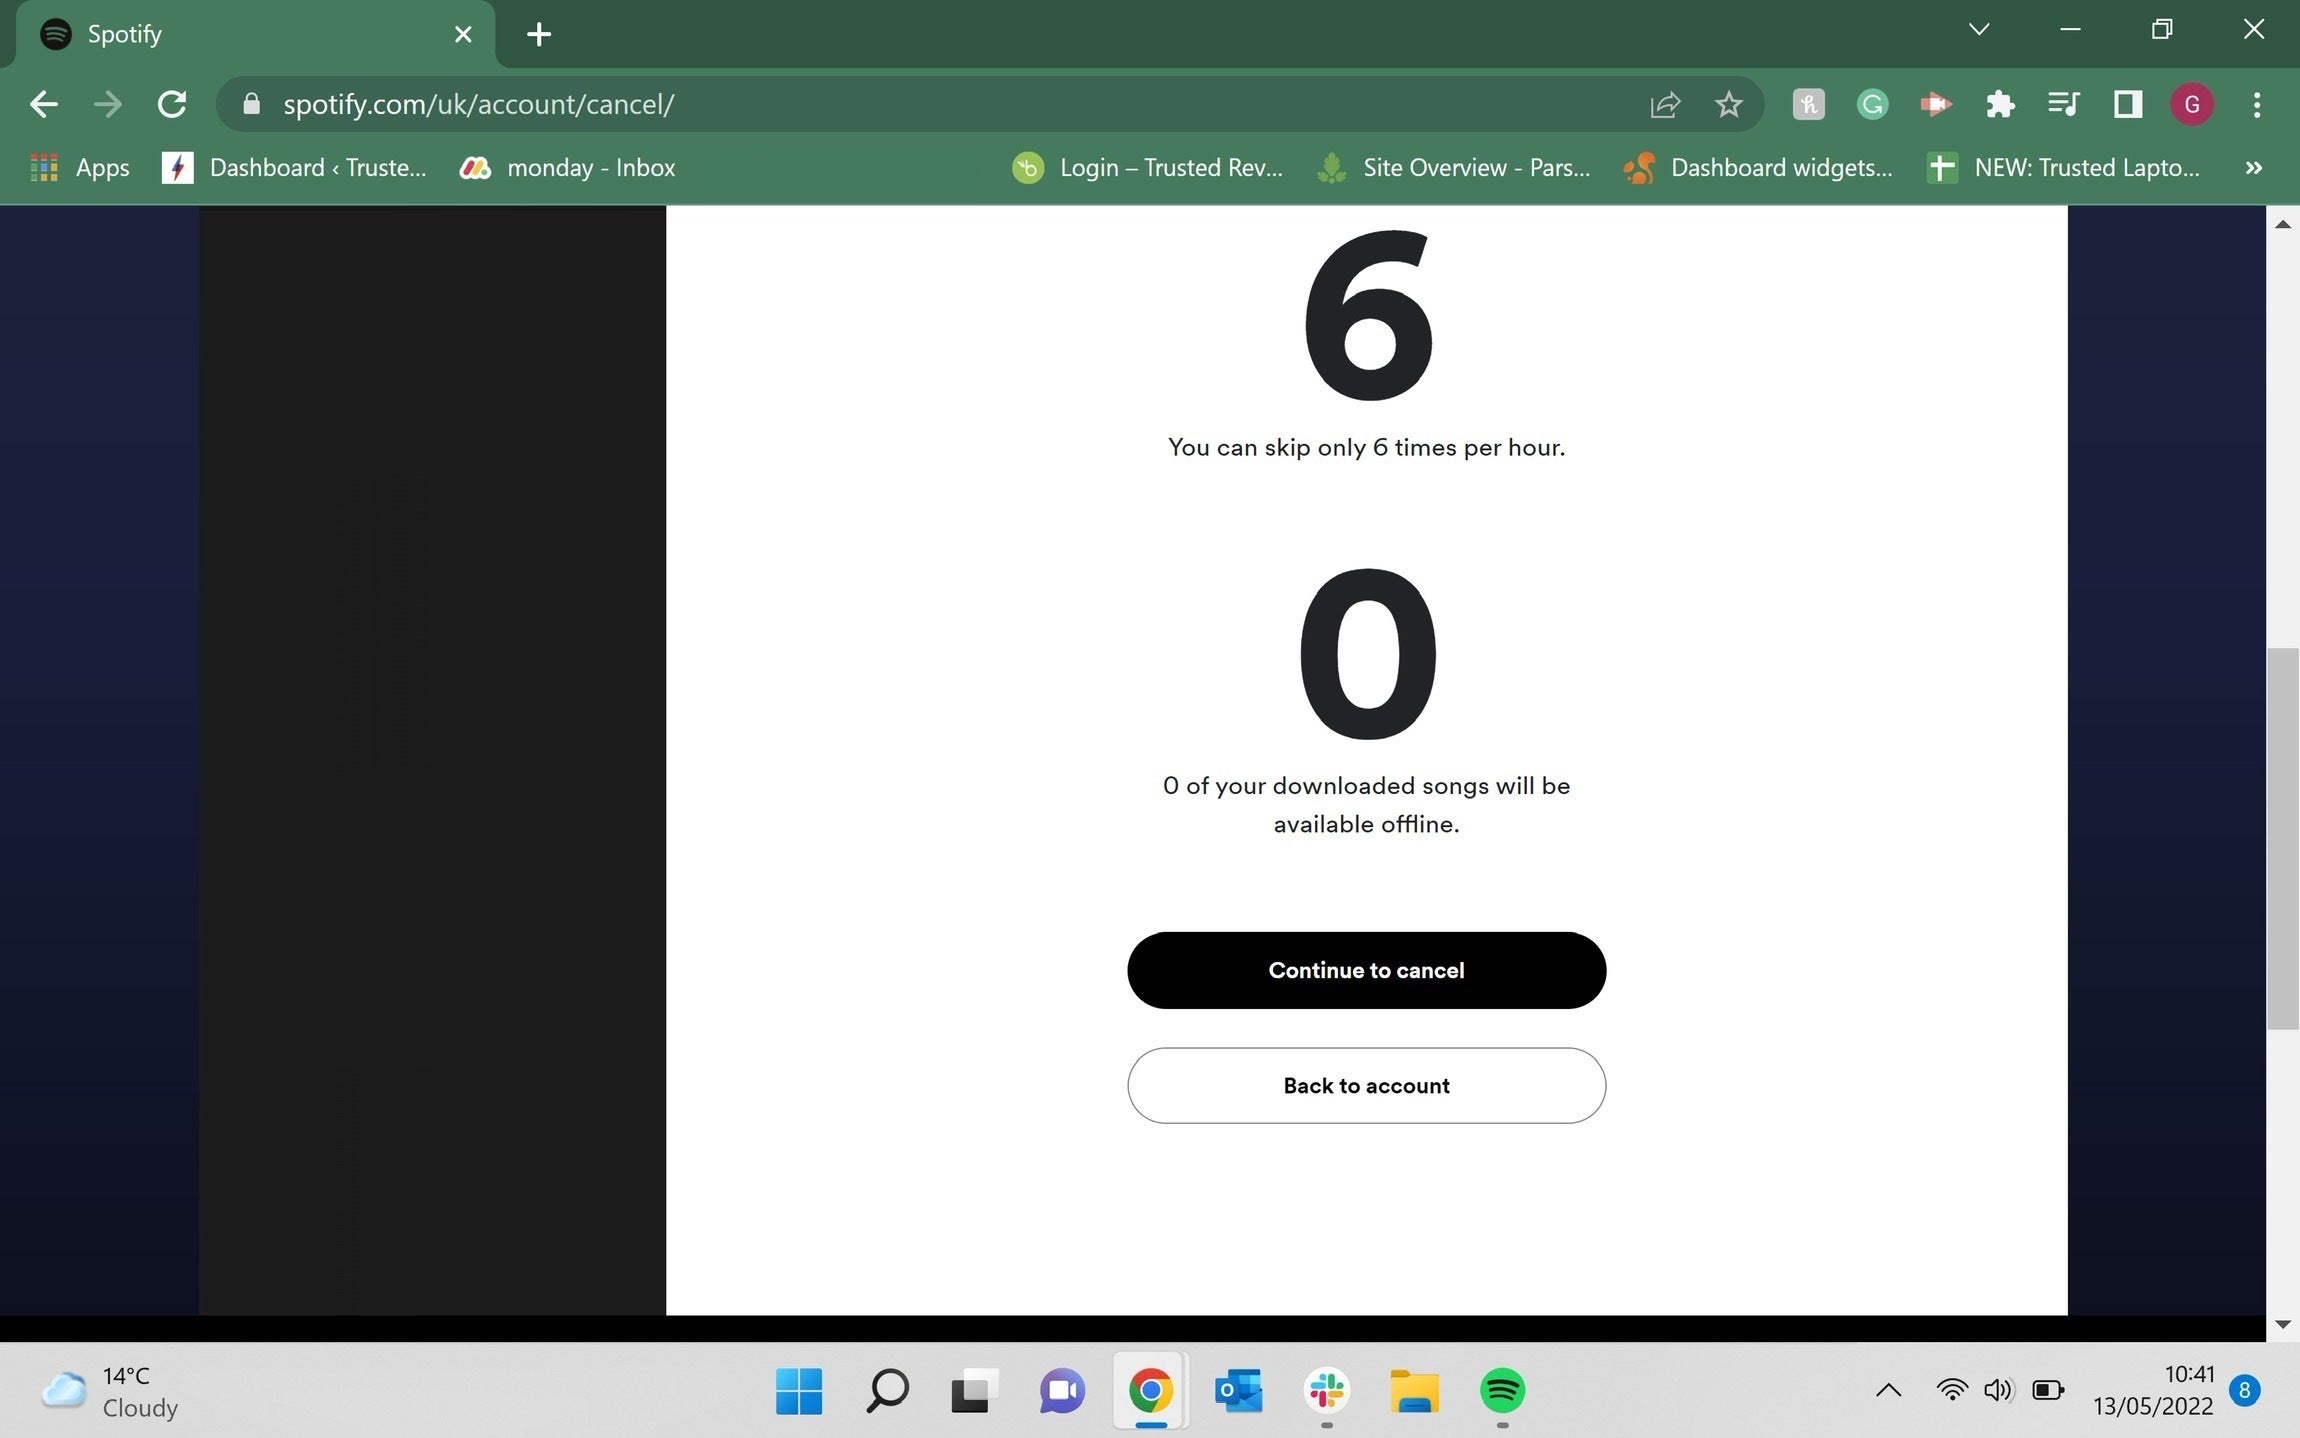Open the Extensions puzzle piece menu
The image size is (2300, 1438).
[2000, 104]
